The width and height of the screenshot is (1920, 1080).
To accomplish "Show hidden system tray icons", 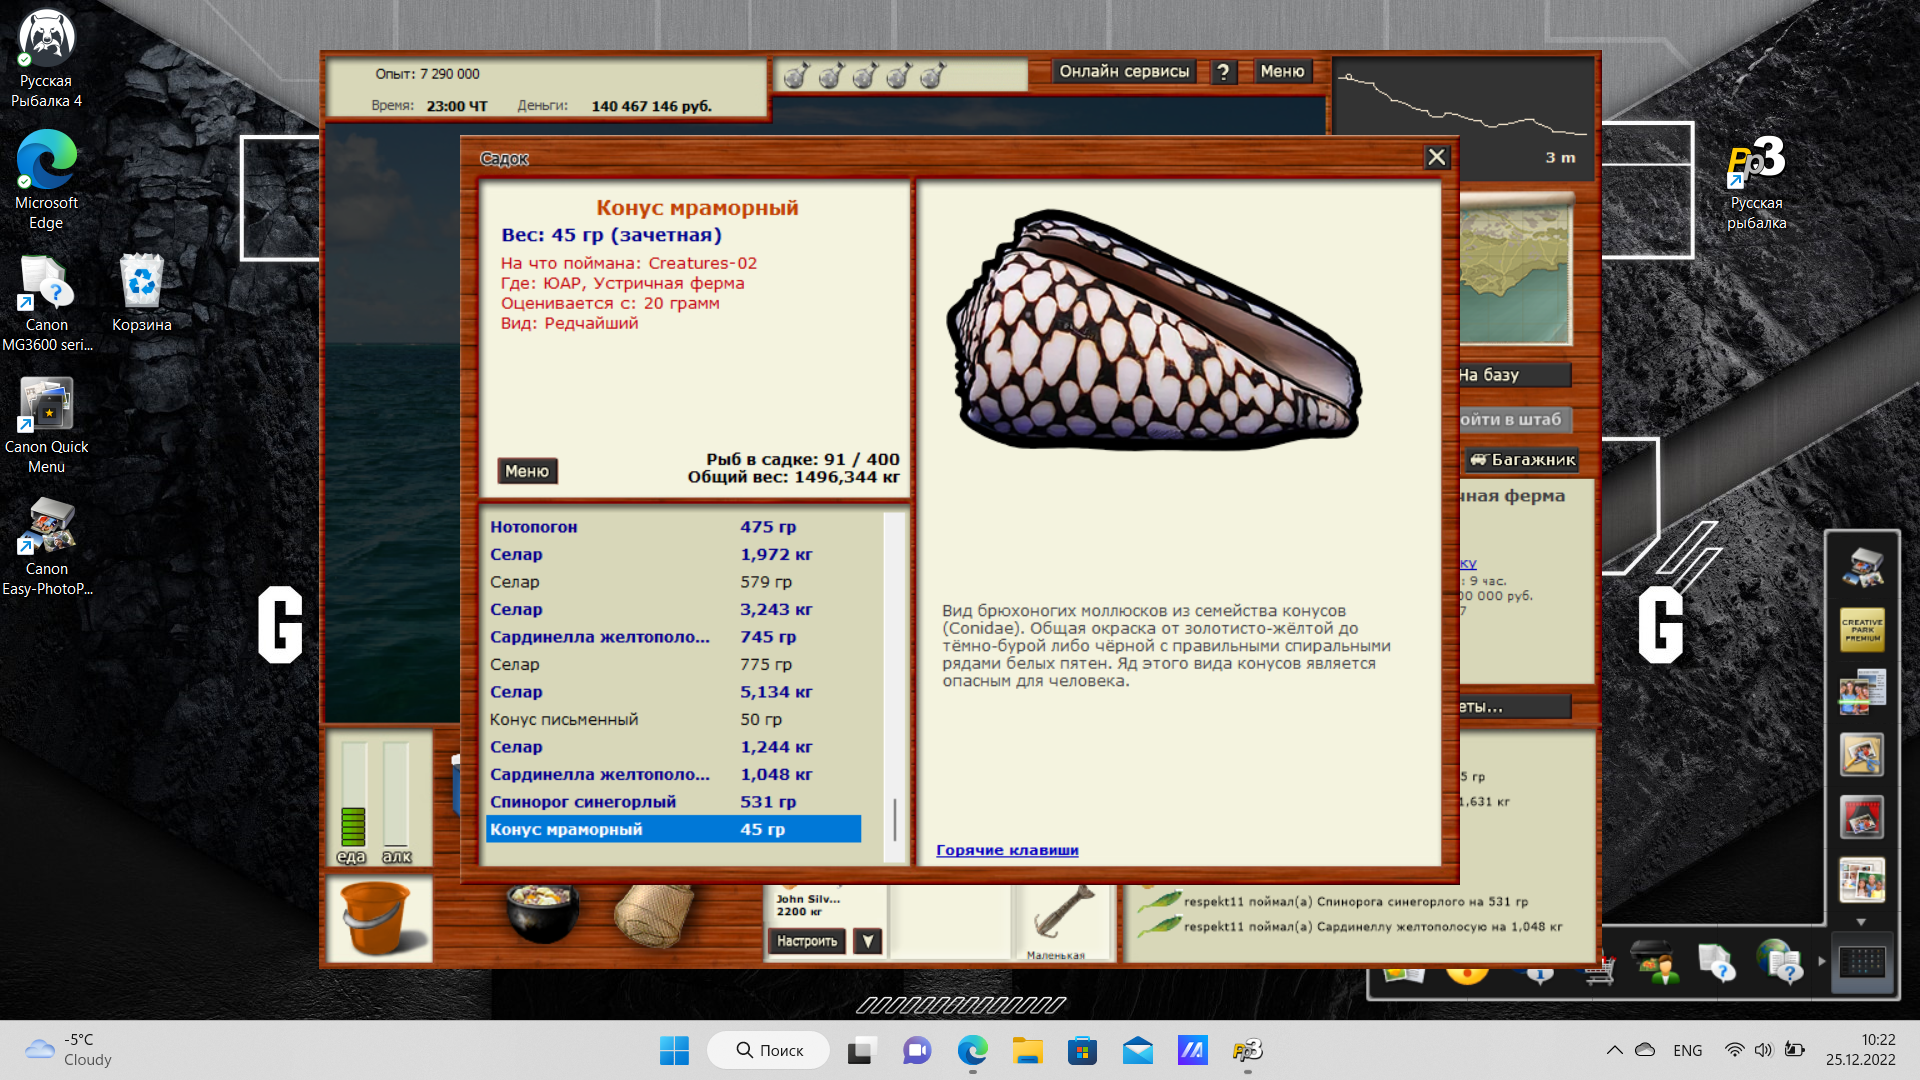I will coord(1614,1050).
